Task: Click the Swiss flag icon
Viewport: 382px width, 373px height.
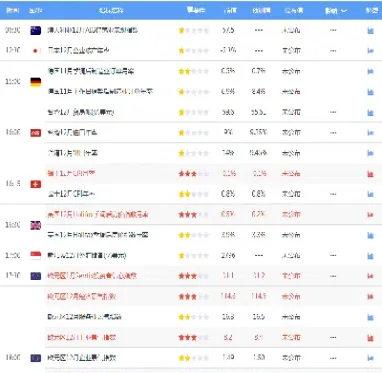Action: pos(36,184)
